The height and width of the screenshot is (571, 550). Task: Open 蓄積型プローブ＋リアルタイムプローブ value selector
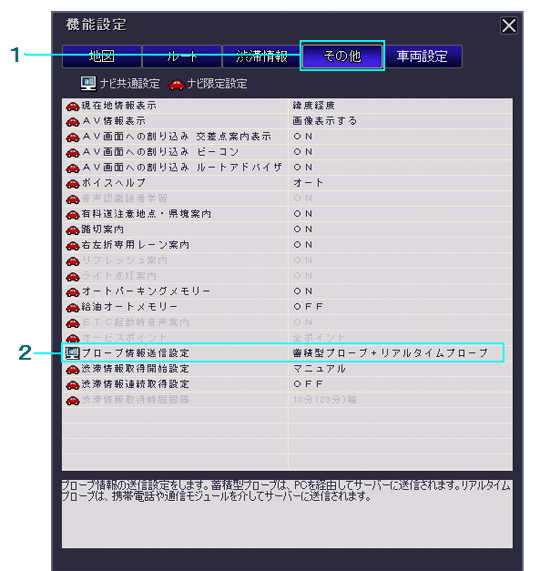[x=390, y=353]
